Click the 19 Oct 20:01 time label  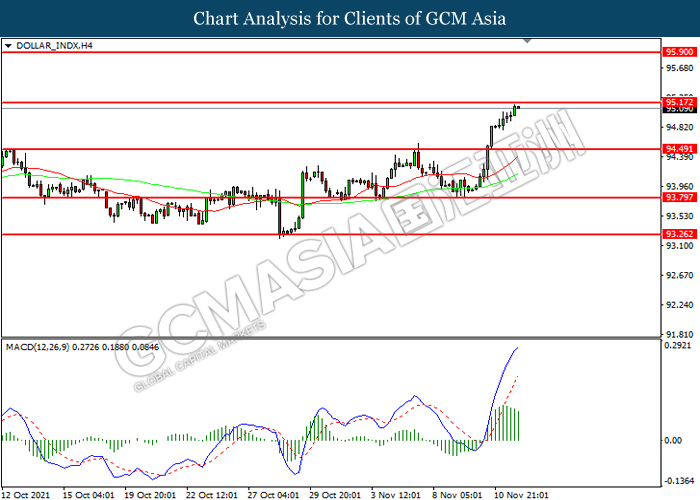pyautogui.click(x=150, y=495)
